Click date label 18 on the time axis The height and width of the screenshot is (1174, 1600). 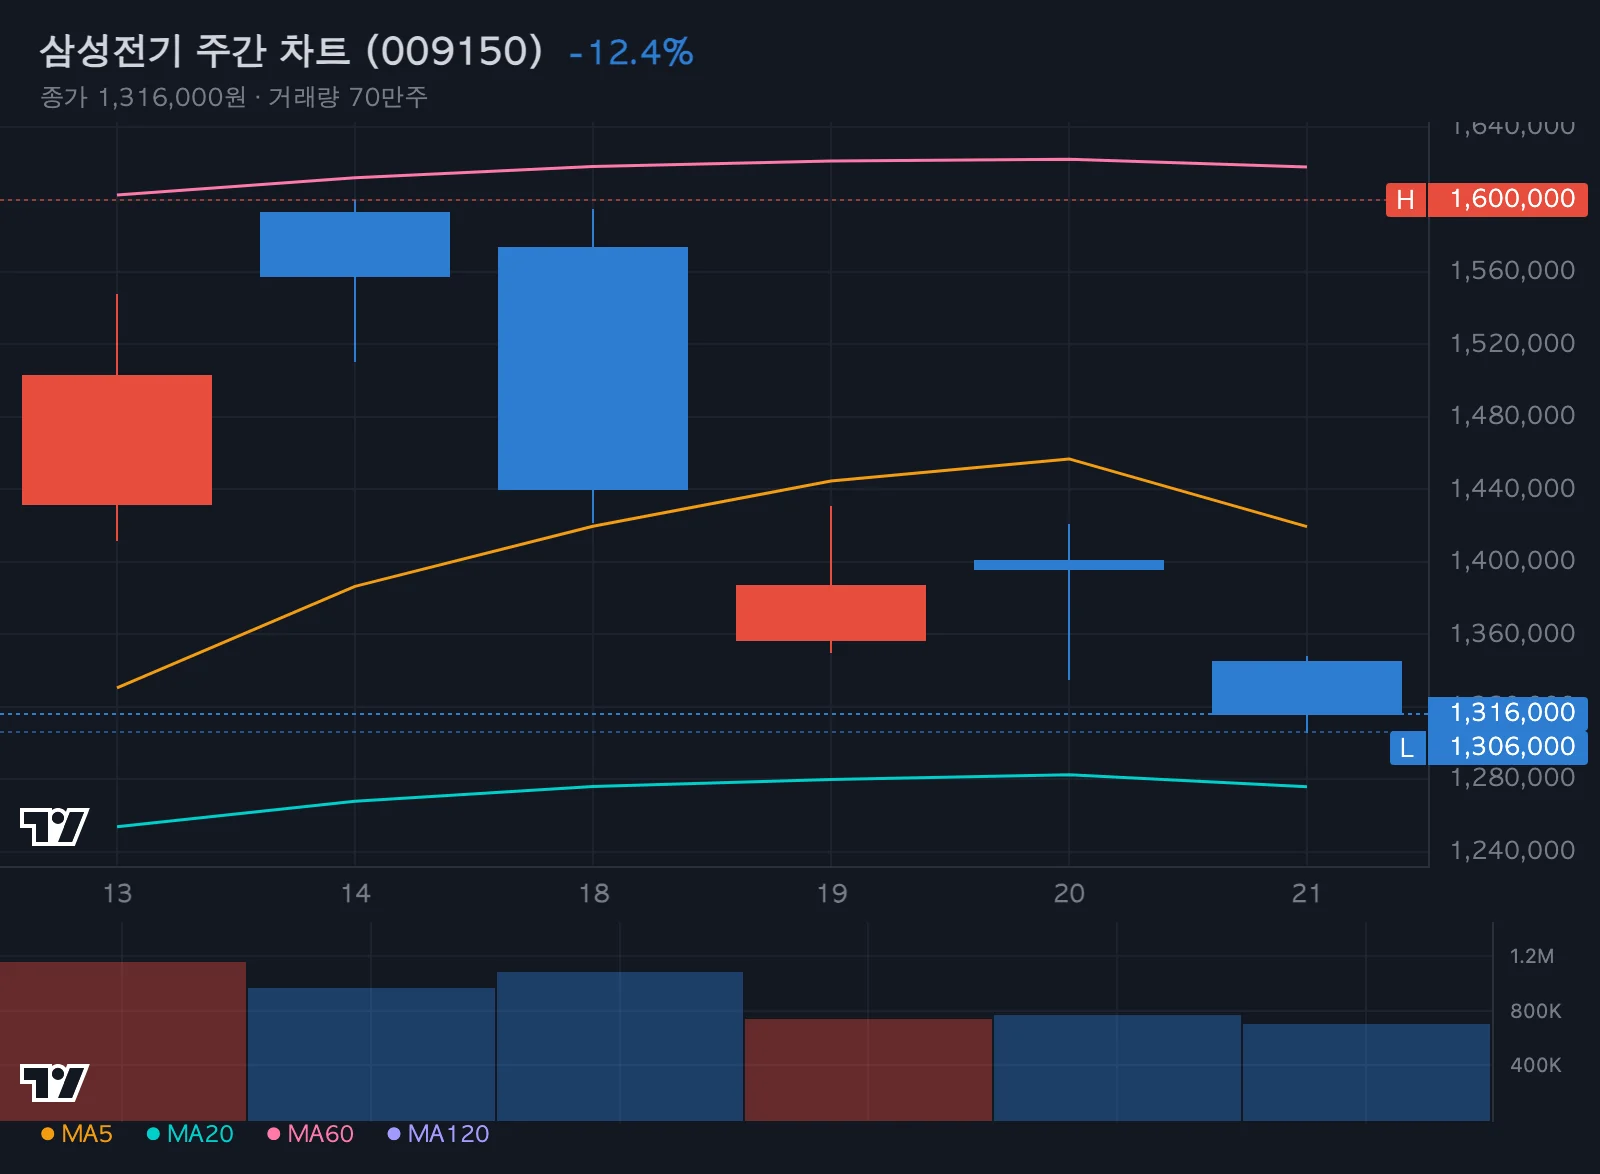[593, 893]
